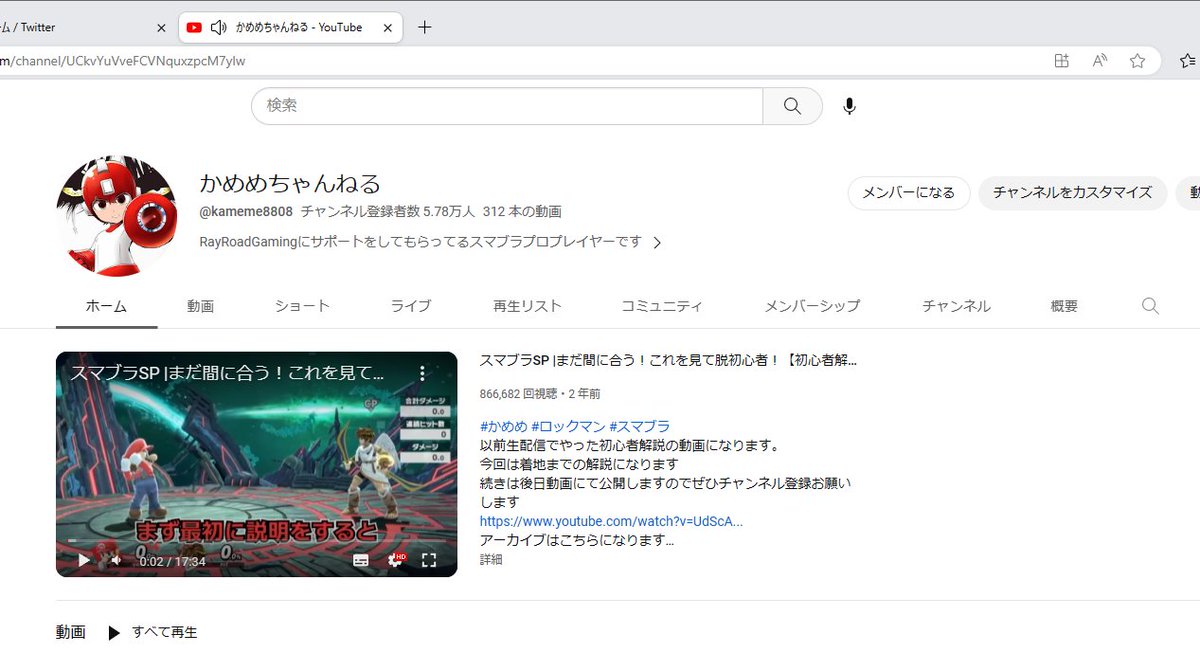Click the 312 本の動画 count

pyautogui.click(x=522, y=212)
